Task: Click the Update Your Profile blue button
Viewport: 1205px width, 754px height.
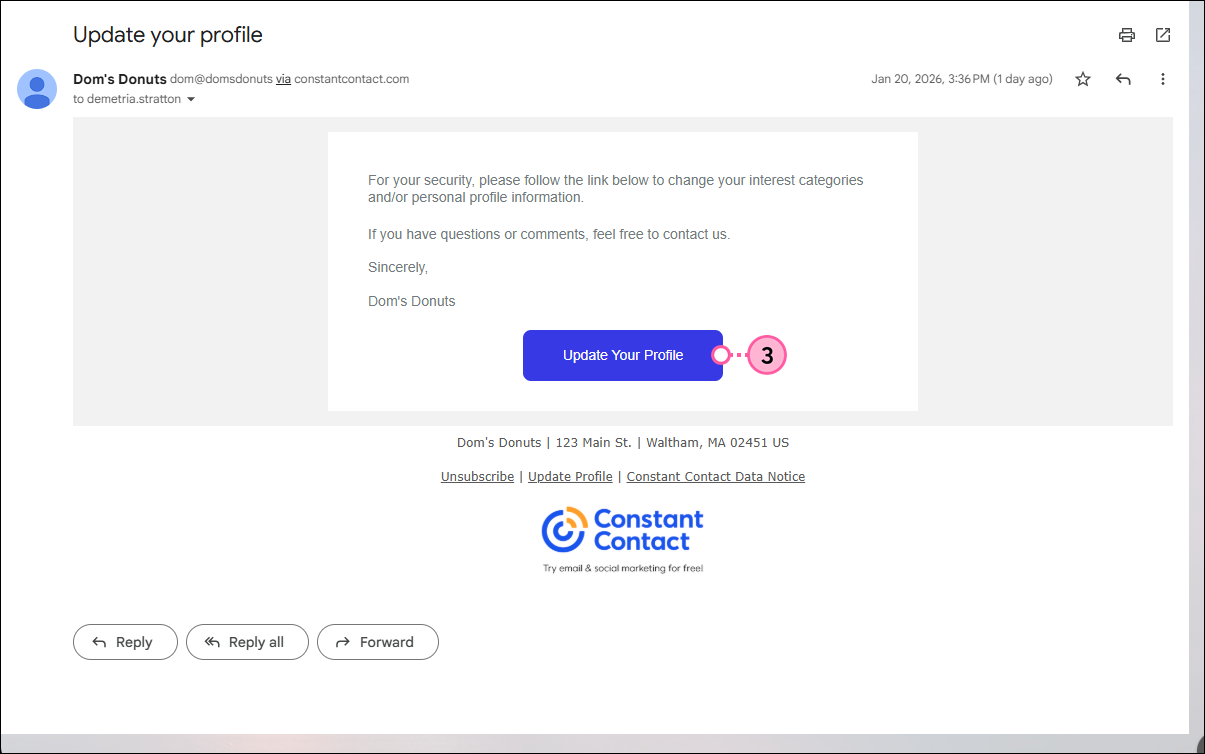Action: click(x=623, y=355)
